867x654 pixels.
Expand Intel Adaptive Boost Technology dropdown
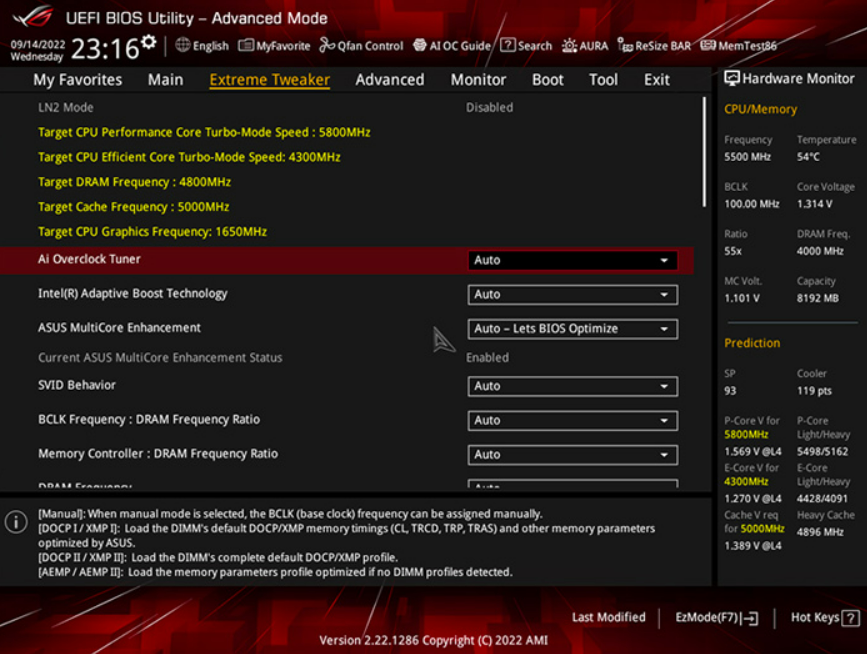pyautogui.click(x=572, y=295)
